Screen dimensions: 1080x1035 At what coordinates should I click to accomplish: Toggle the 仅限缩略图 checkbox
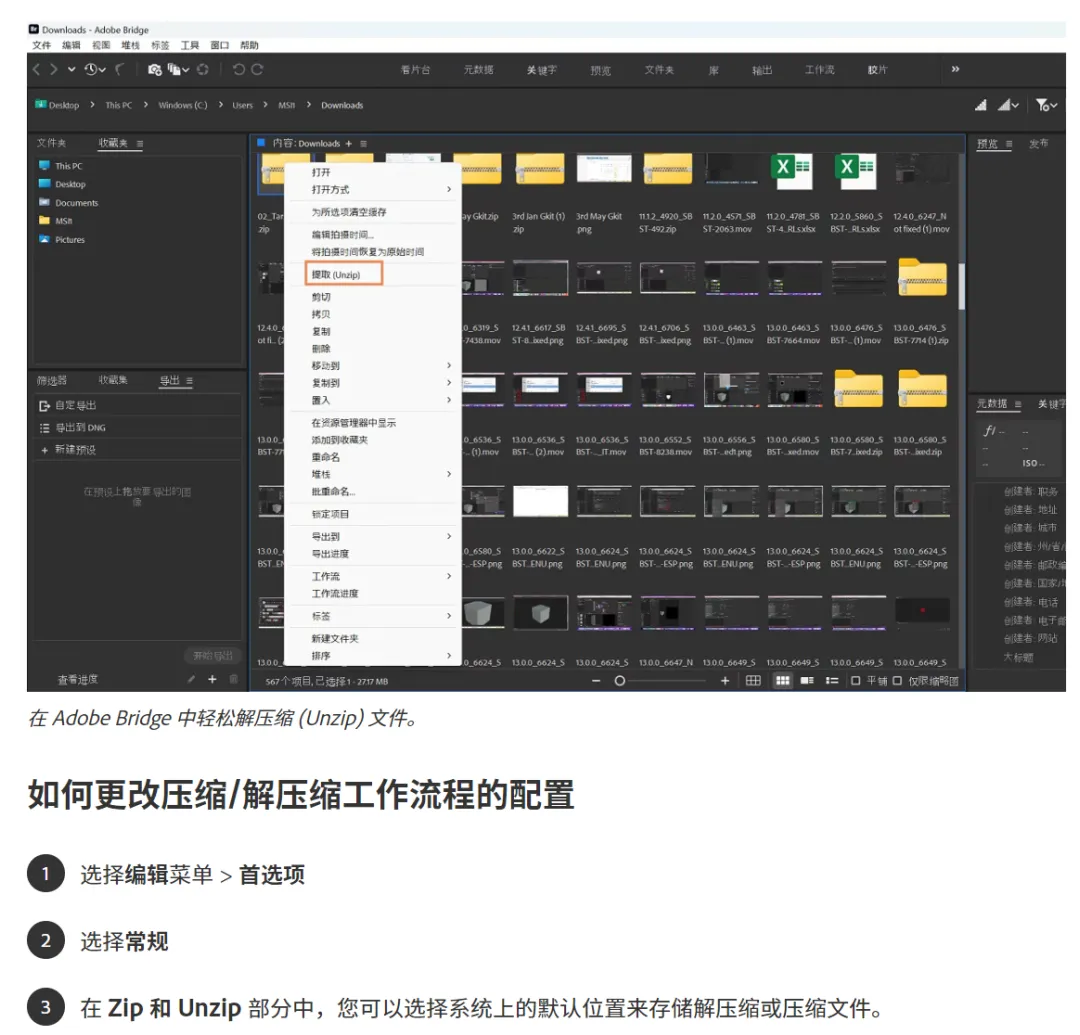(x=897, y=680)
